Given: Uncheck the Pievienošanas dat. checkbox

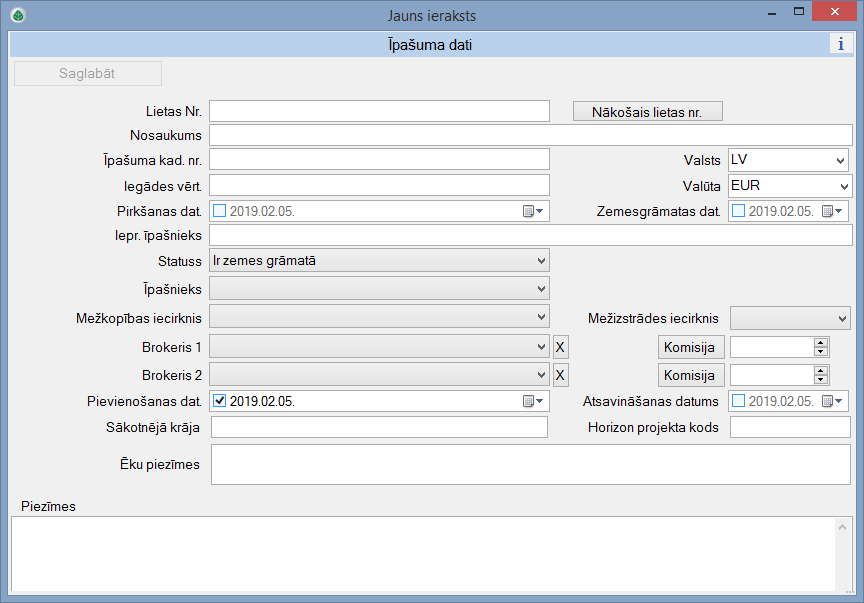Looking at the screenshot, I should pyautogui.click(x=220, y=401).
